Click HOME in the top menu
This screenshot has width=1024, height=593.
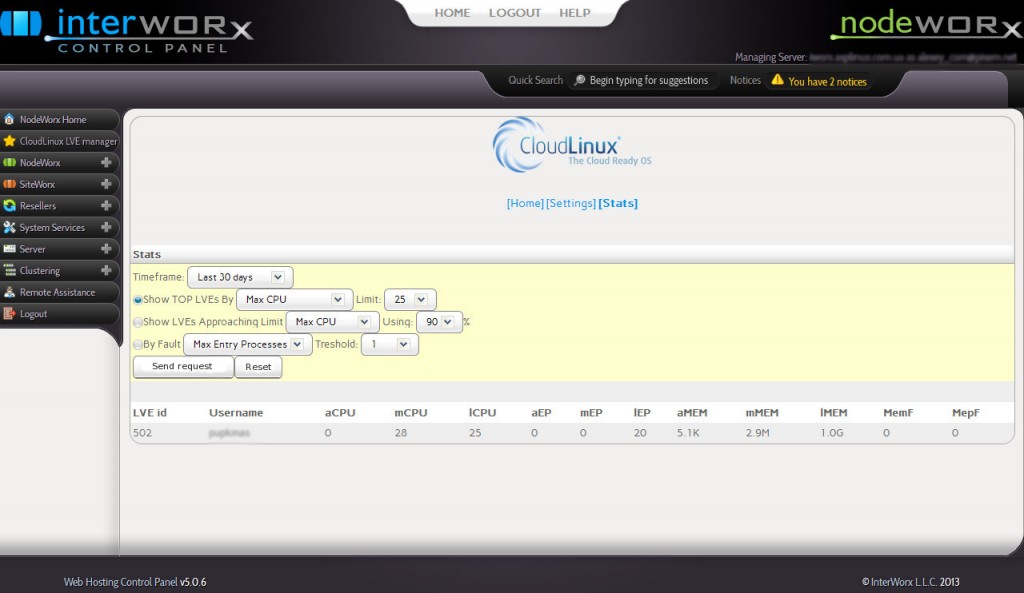[453, 13]
